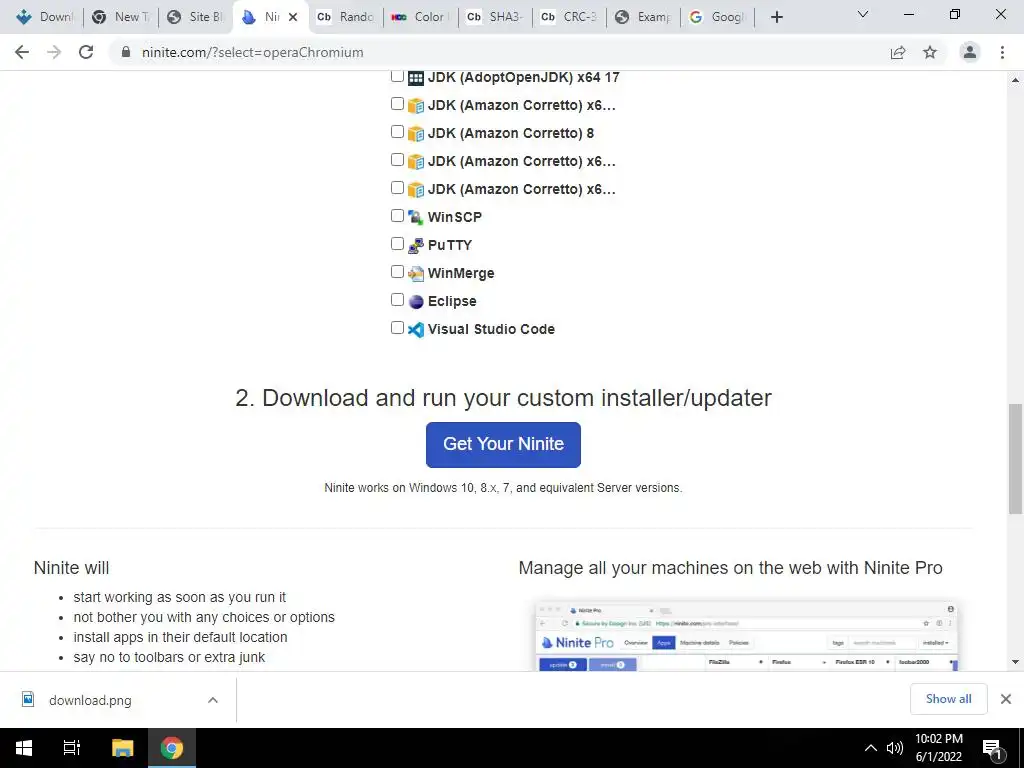Switch to the Color tab
Viewport: 1024px width, 768px height.
[420, 17]
